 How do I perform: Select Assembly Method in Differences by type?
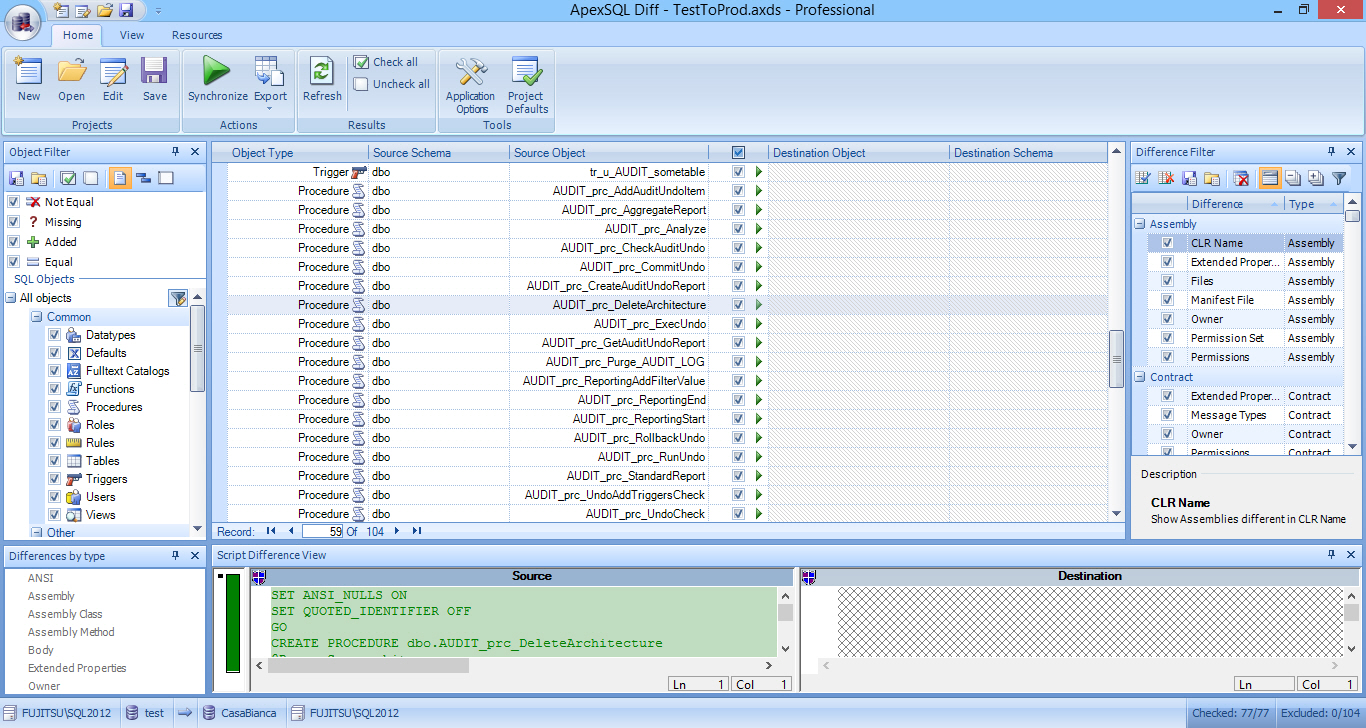pos(71,632)
